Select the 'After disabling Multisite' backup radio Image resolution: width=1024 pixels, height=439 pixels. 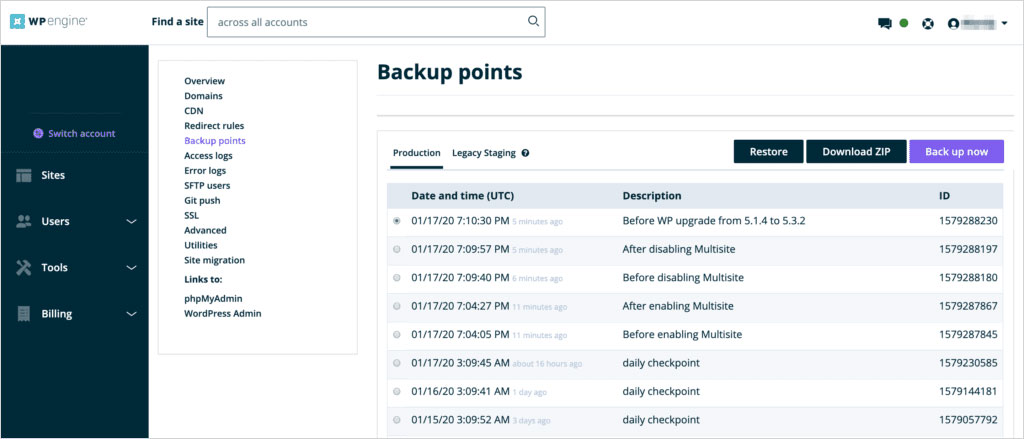pos(397,249)
